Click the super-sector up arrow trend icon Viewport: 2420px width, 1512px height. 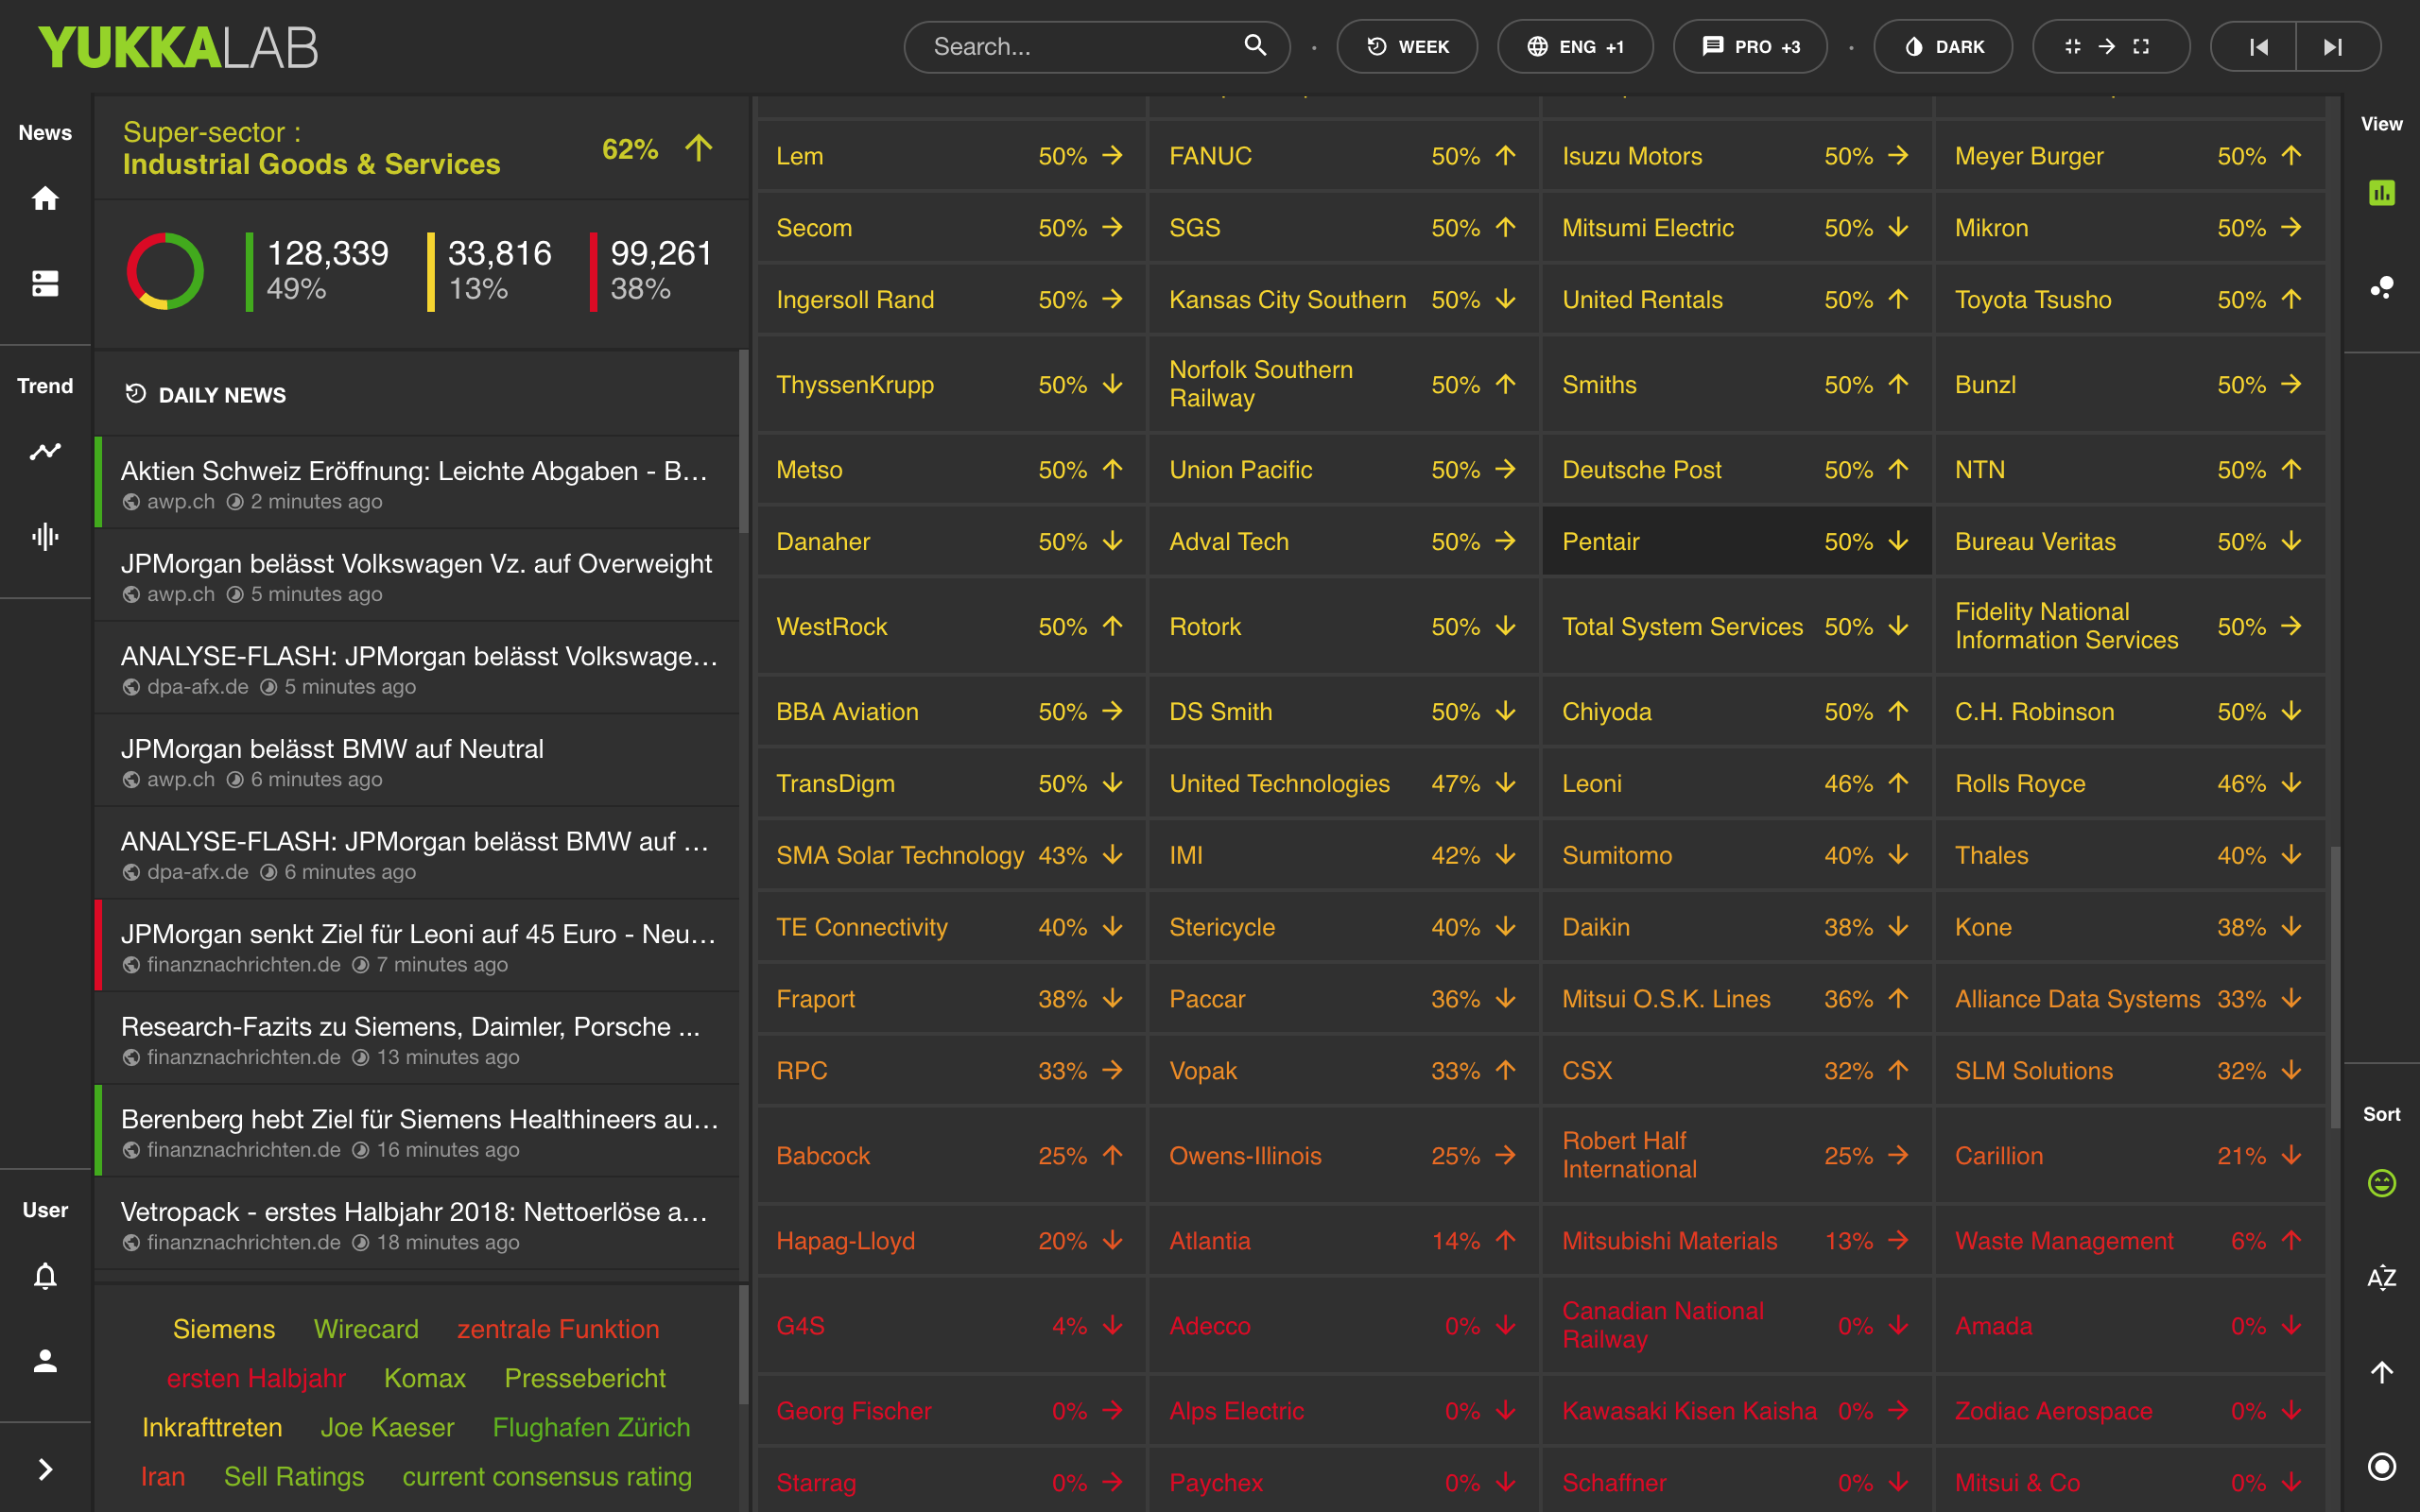coord(699,148)
